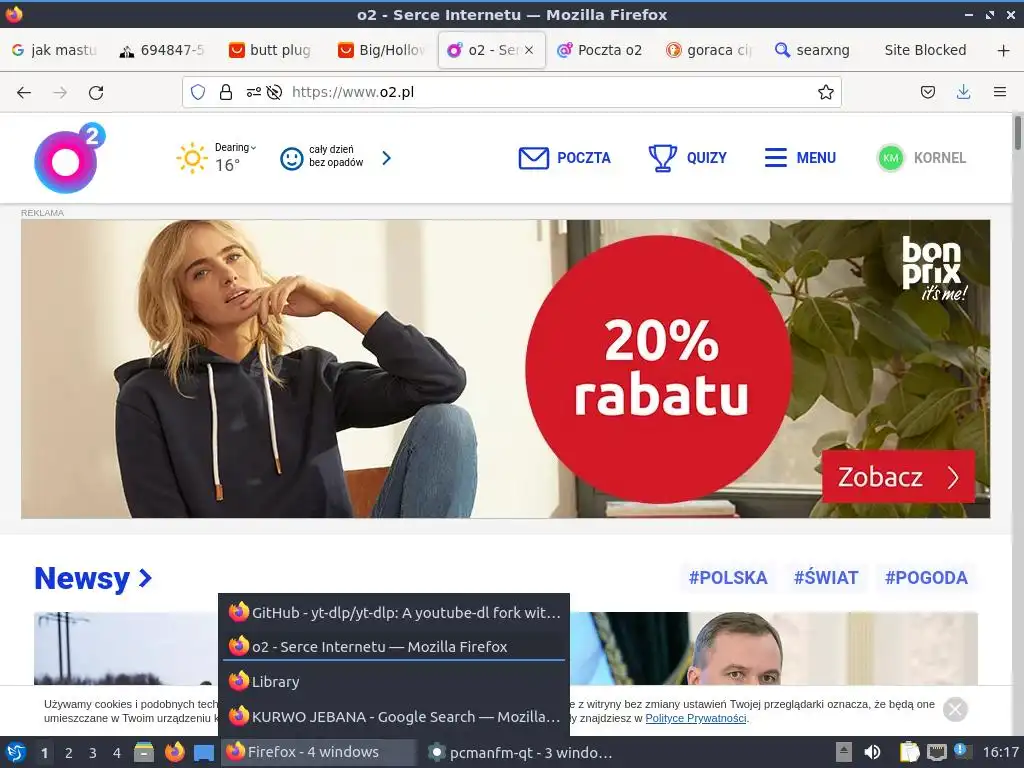
Task: Switch to the 'jak mastu' Google tab
Action: (55, 50)
